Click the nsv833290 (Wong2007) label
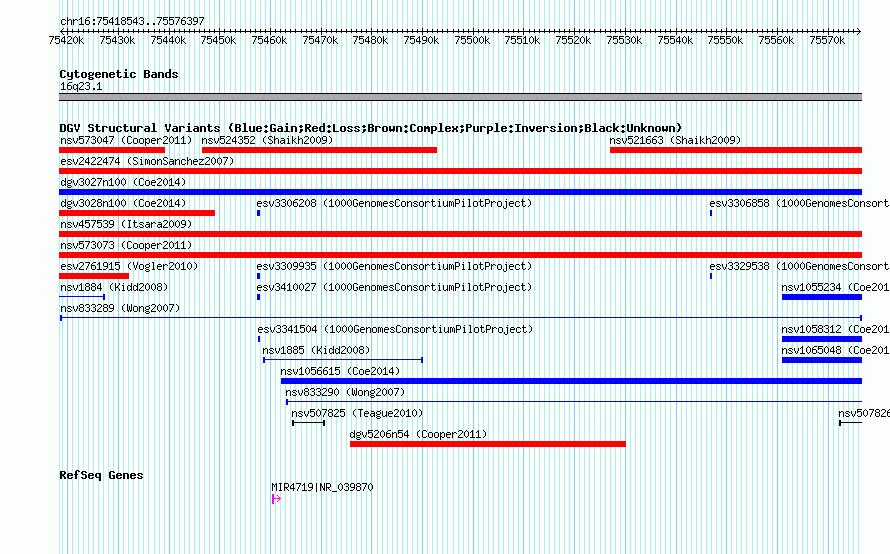890x554 pixels. [345, 392]
